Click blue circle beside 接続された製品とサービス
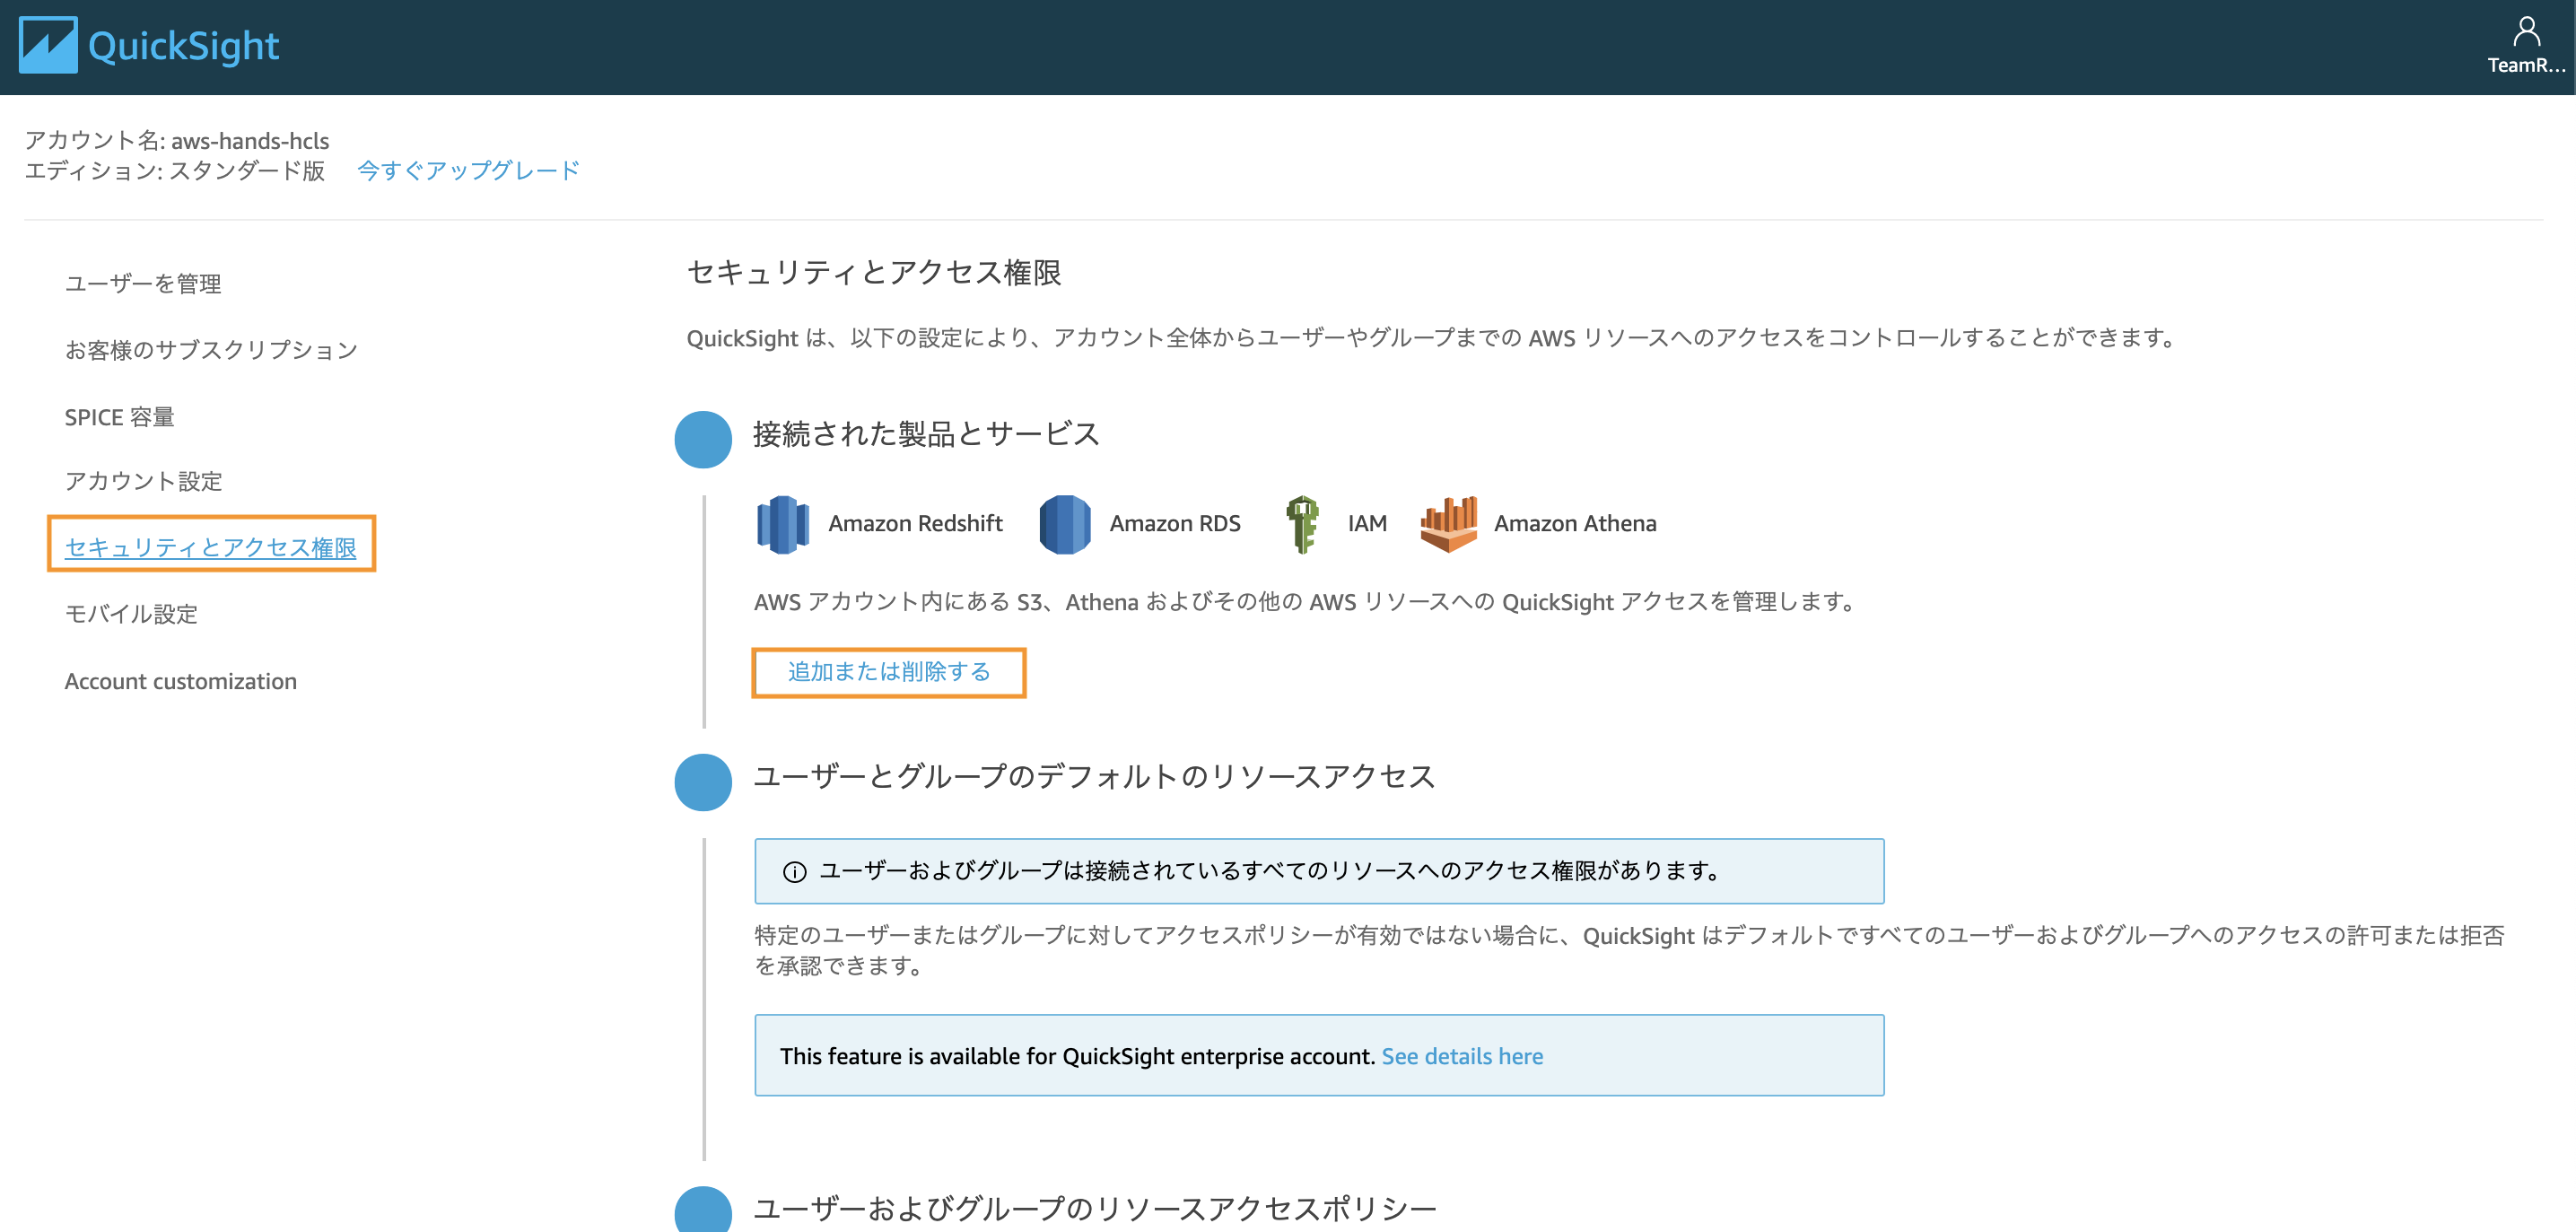The width and height of the screenshot is (2576, 1232). [x=703, y=439]
